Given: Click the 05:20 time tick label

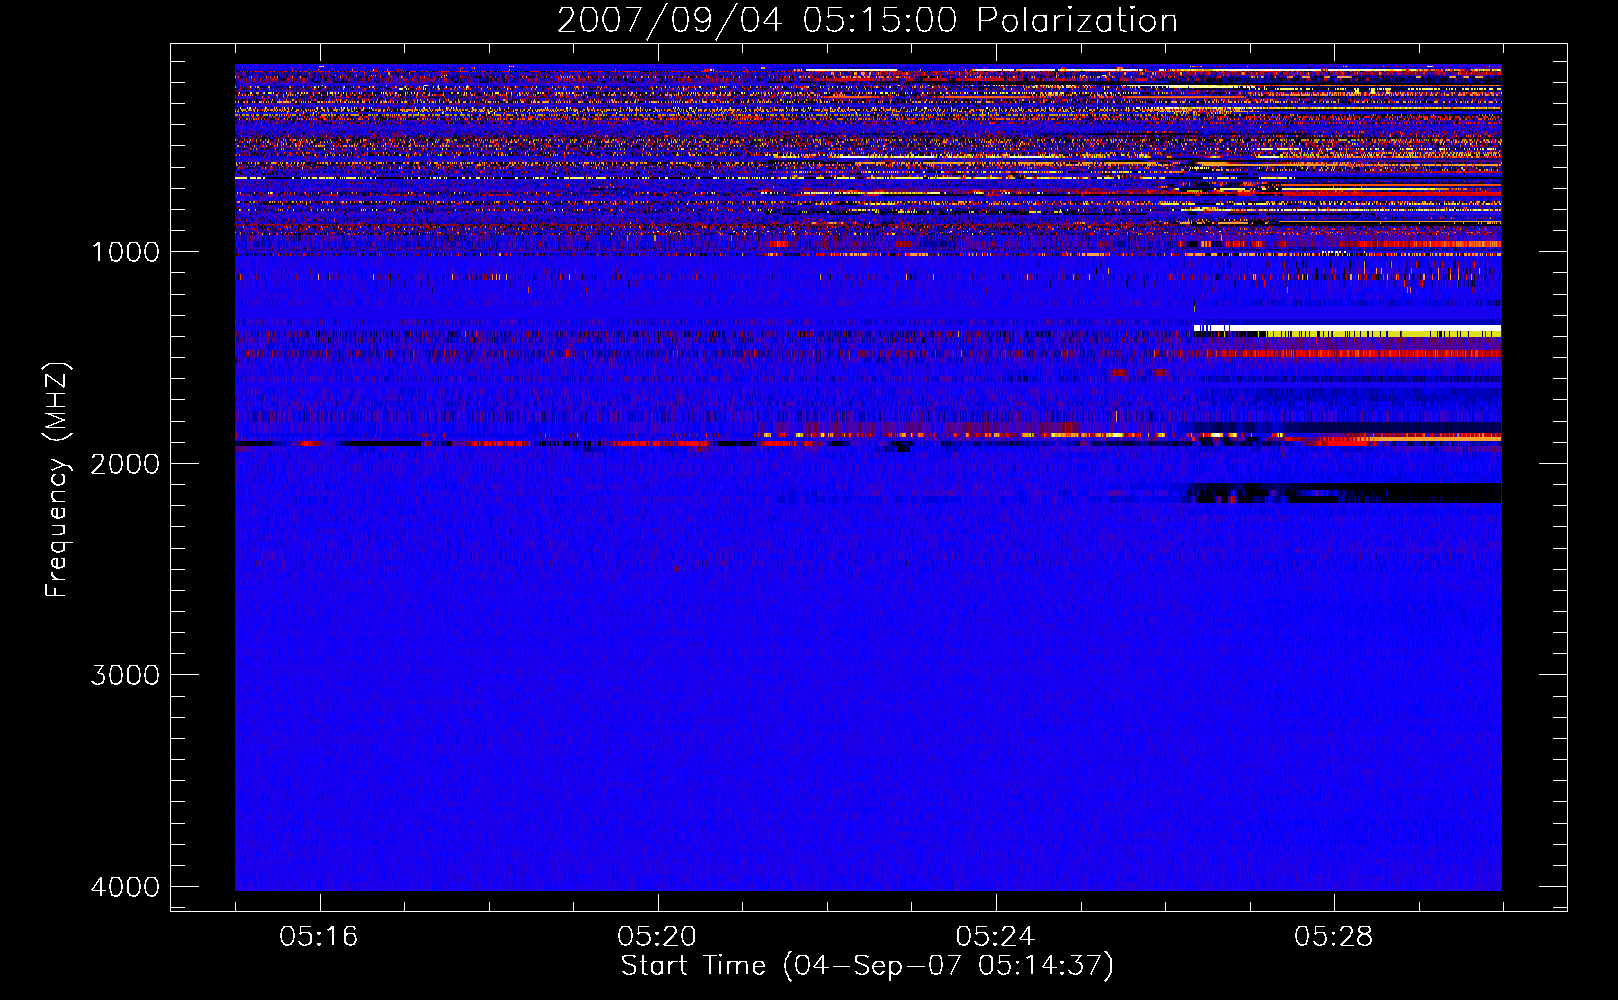Looking at the screenshot, I should (x=657, y=937).
